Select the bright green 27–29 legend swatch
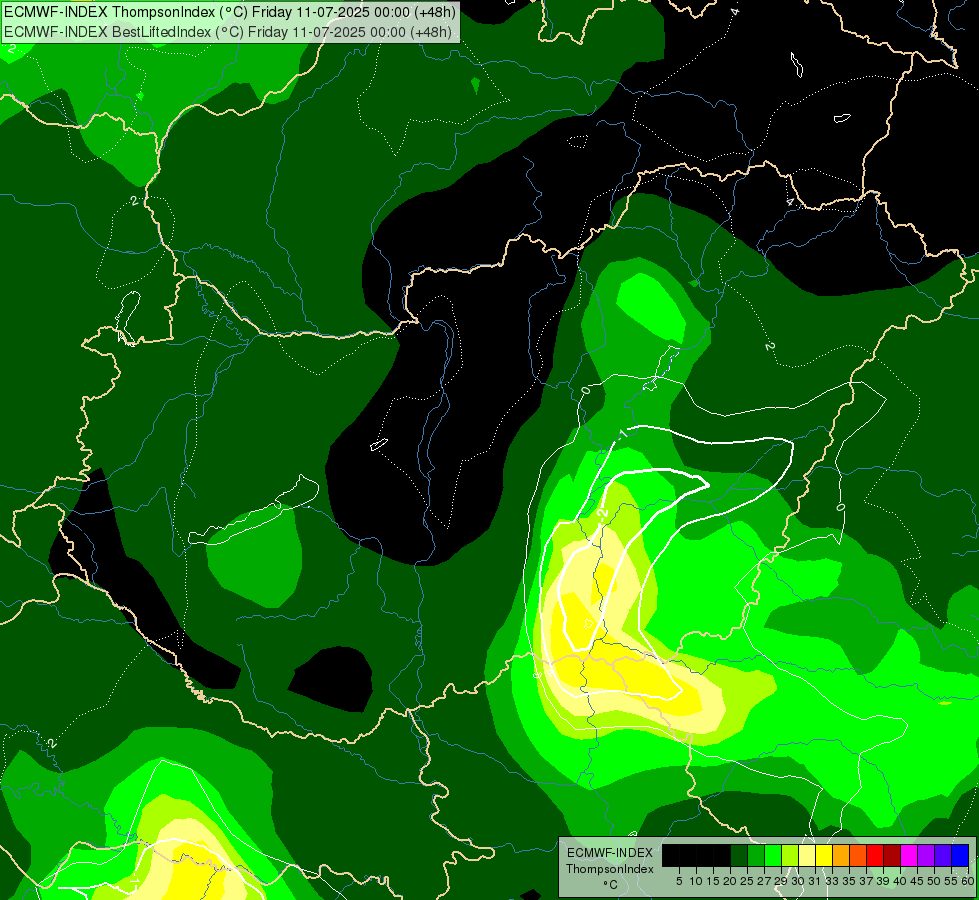This screenshot has width=979, height=900. coord(773,855)
